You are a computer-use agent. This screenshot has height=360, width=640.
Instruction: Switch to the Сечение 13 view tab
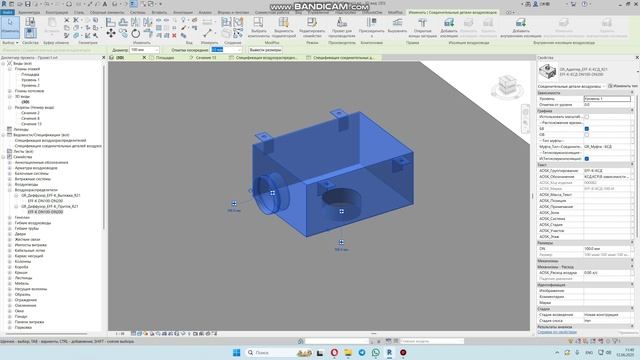coord(206,58)
